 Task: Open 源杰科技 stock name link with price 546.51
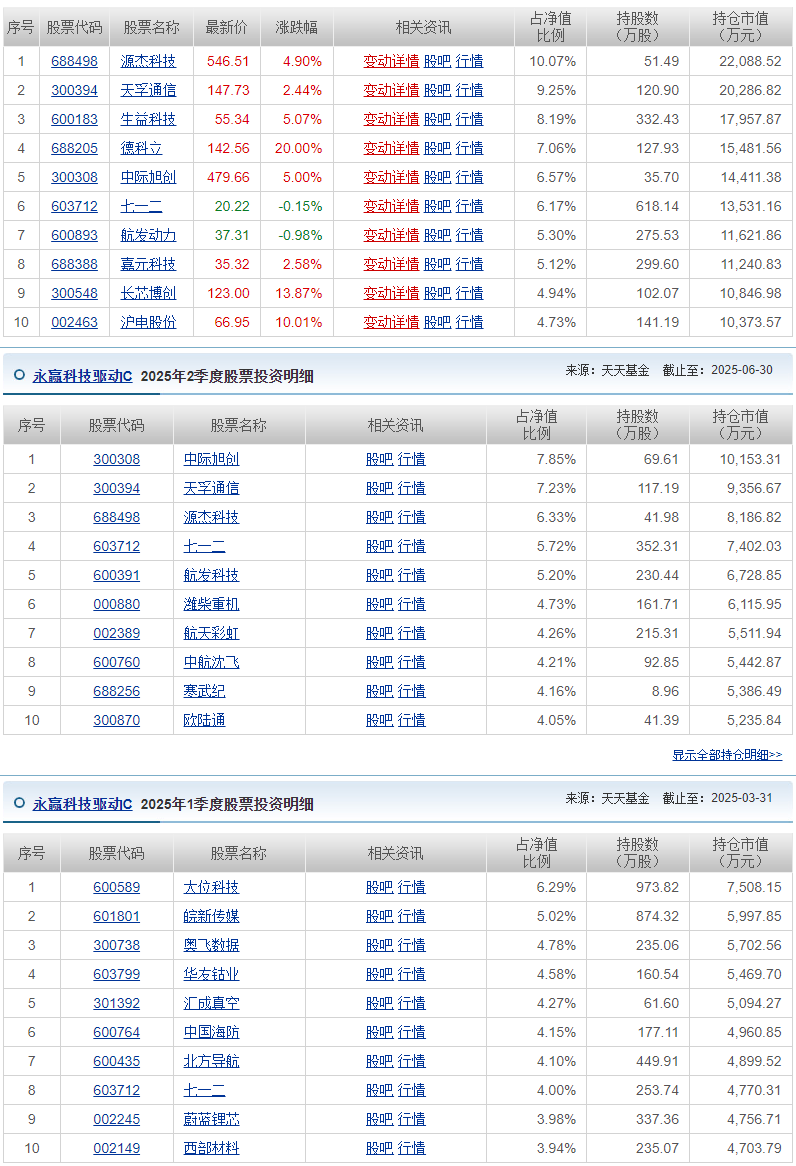click(x=148, y=62)
